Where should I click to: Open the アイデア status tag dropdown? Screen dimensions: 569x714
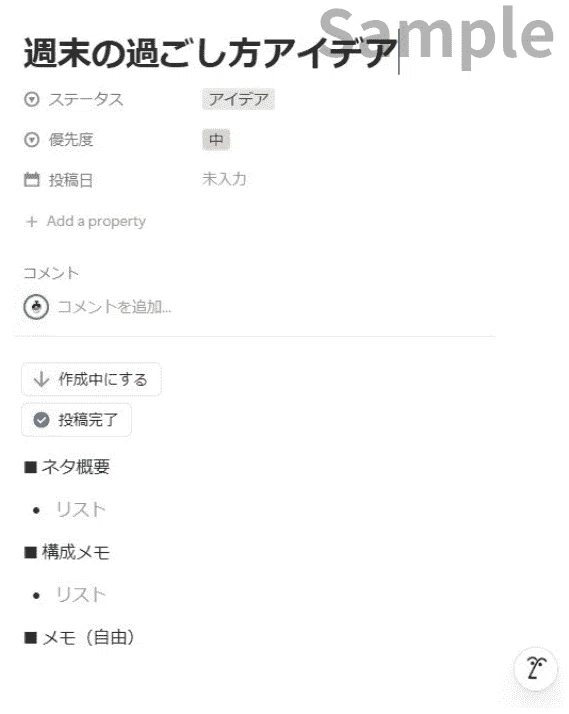[238, 99]
